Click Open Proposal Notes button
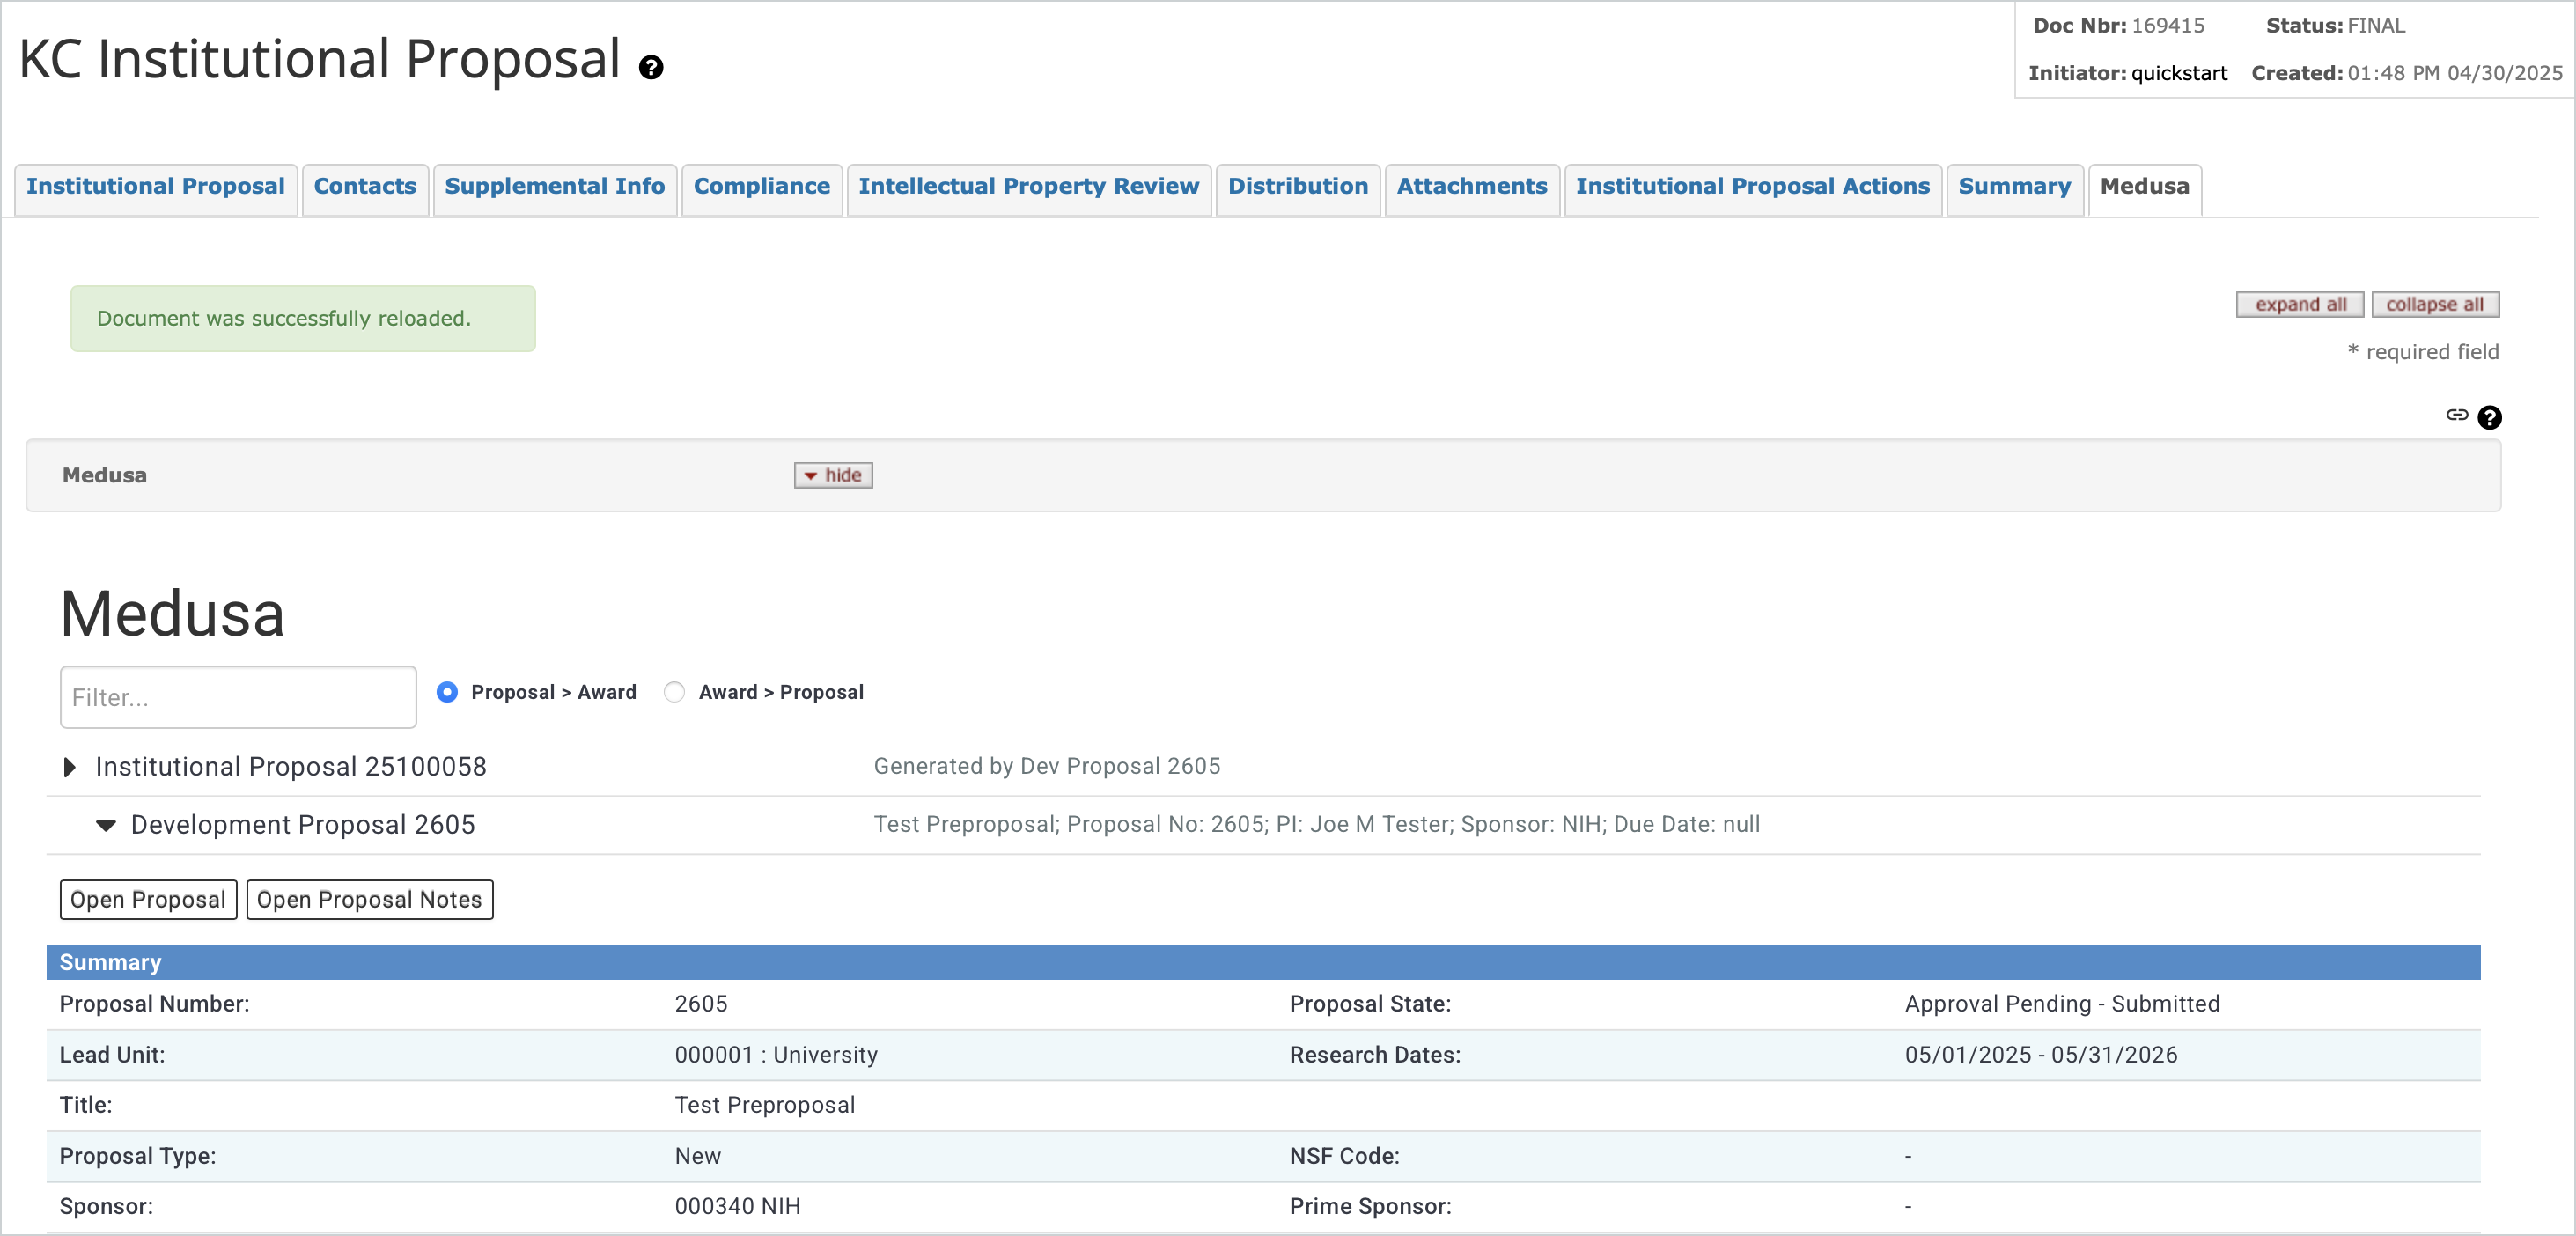 pyautogui.click(x=369, y=900)
